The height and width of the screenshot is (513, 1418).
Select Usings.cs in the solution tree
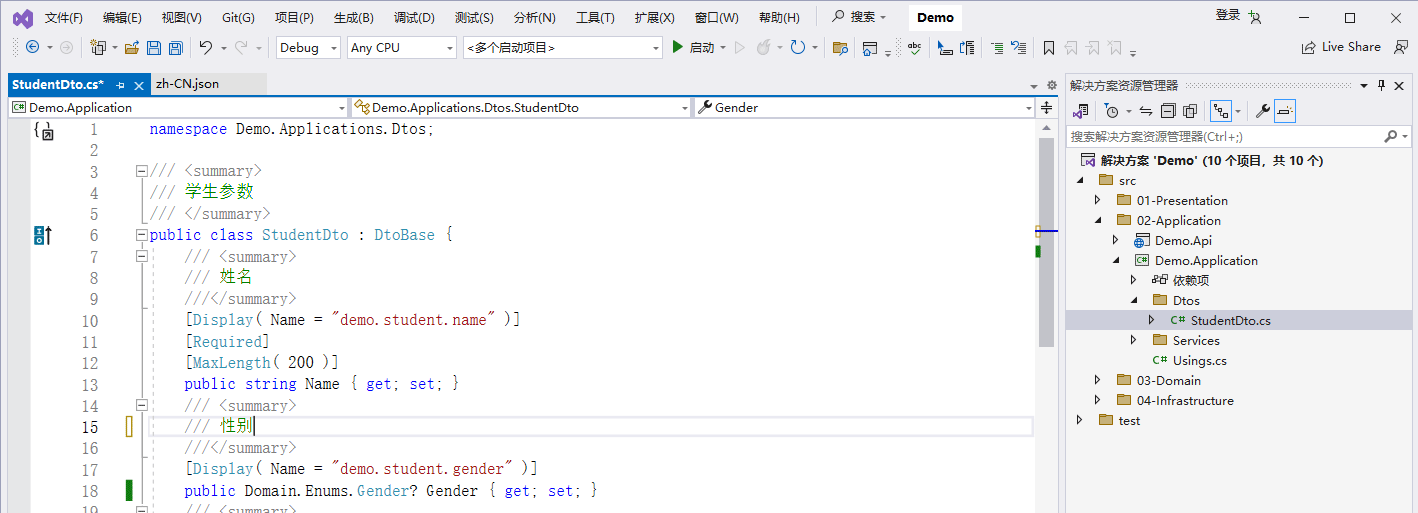point(1199,360)
